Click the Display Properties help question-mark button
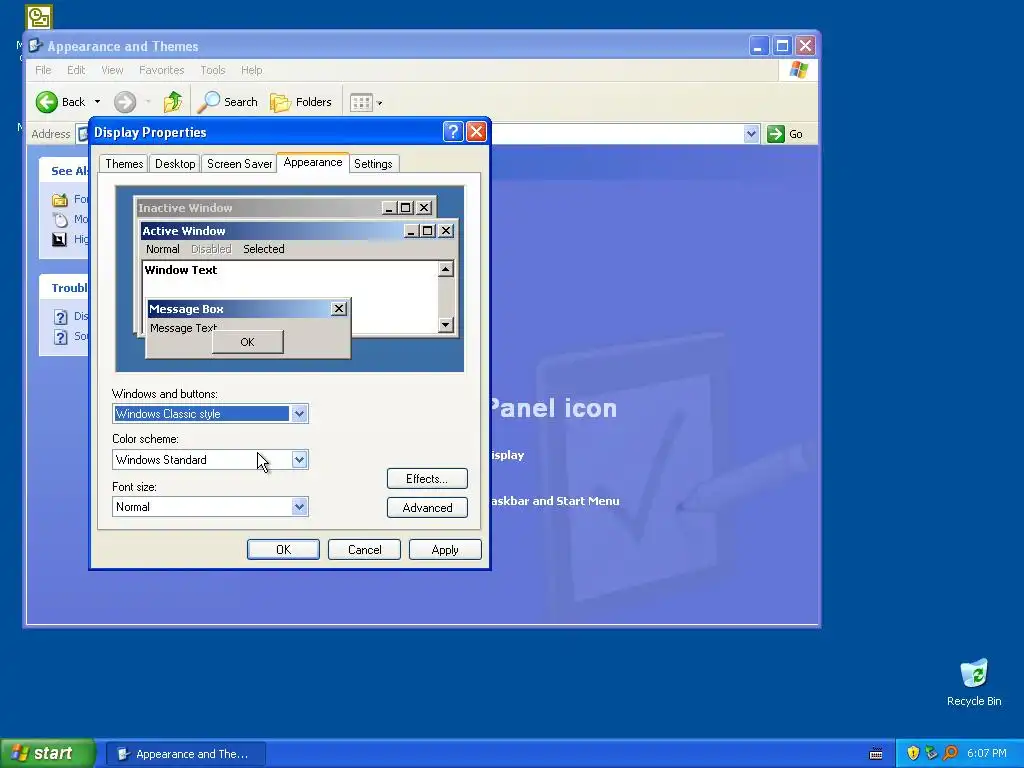This screenshot has width=1024, height=768. [453, 132]
